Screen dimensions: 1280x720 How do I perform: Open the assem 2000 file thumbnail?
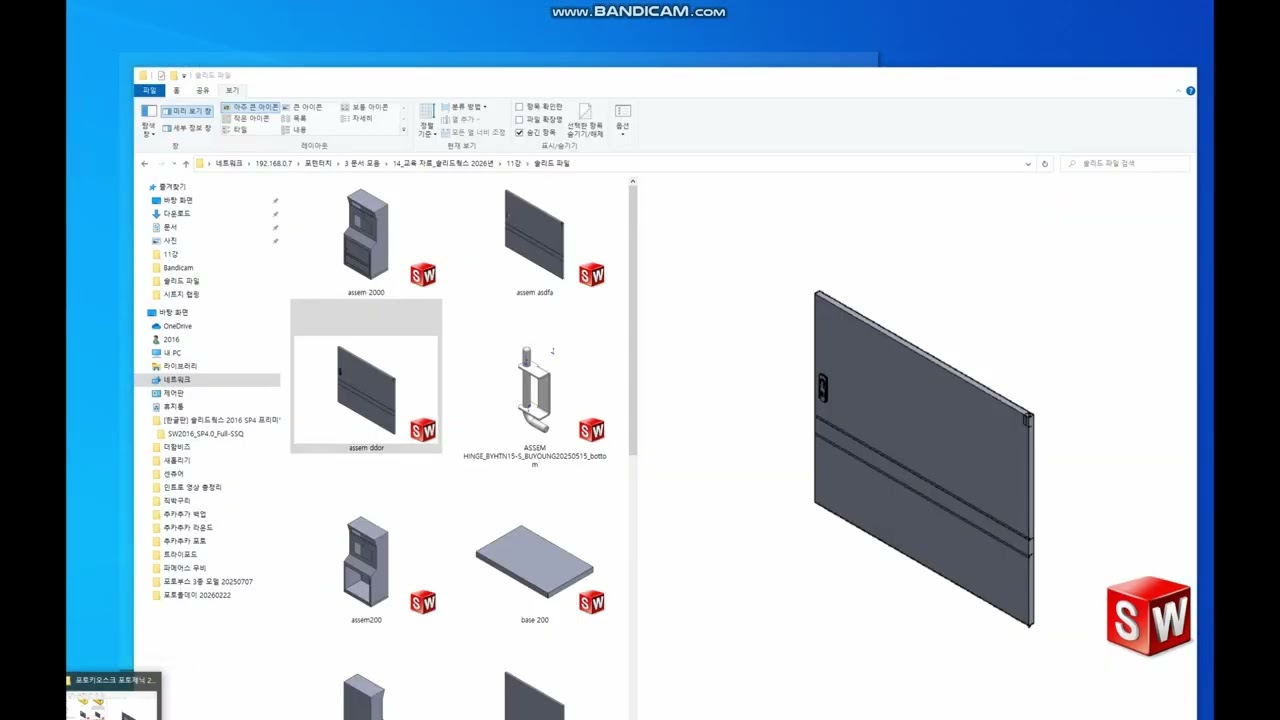point(366,236)
